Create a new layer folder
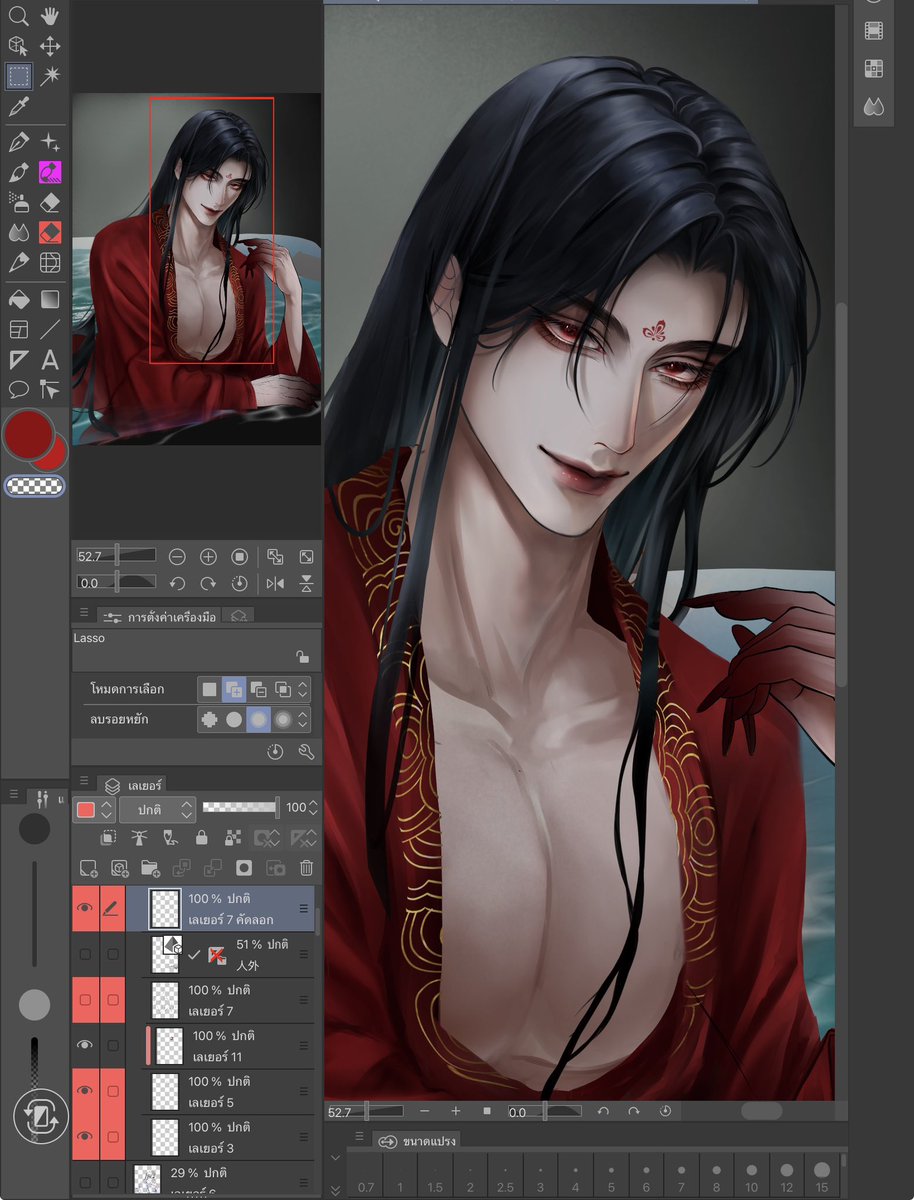The image size is (914, 1200). pos(151,869)
